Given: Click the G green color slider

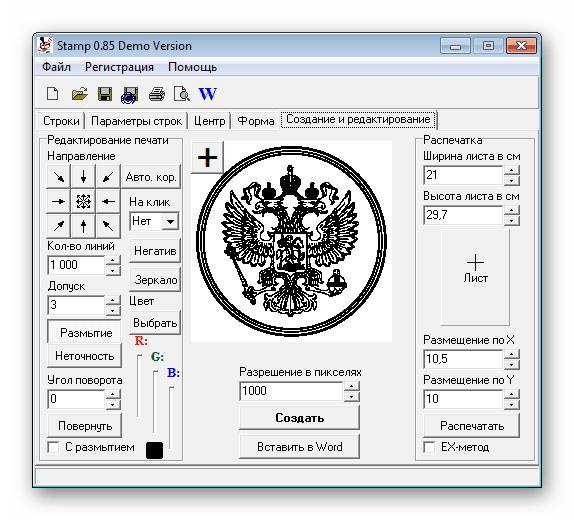Looking at the screenshot, I should [x=154, y=402].
